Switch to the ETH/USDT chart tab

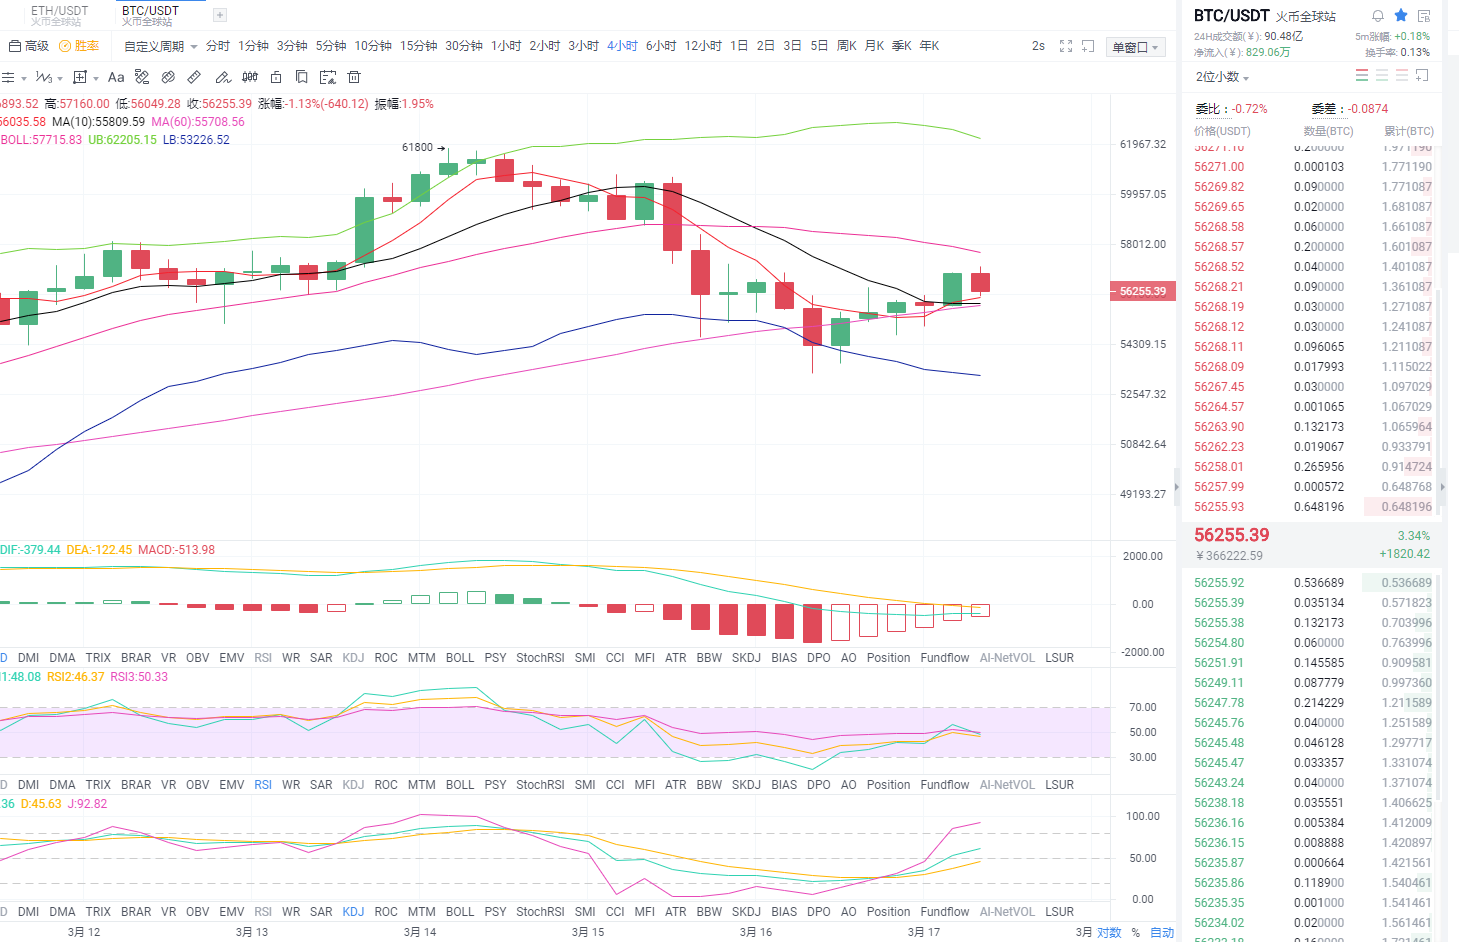pos(59,15)
